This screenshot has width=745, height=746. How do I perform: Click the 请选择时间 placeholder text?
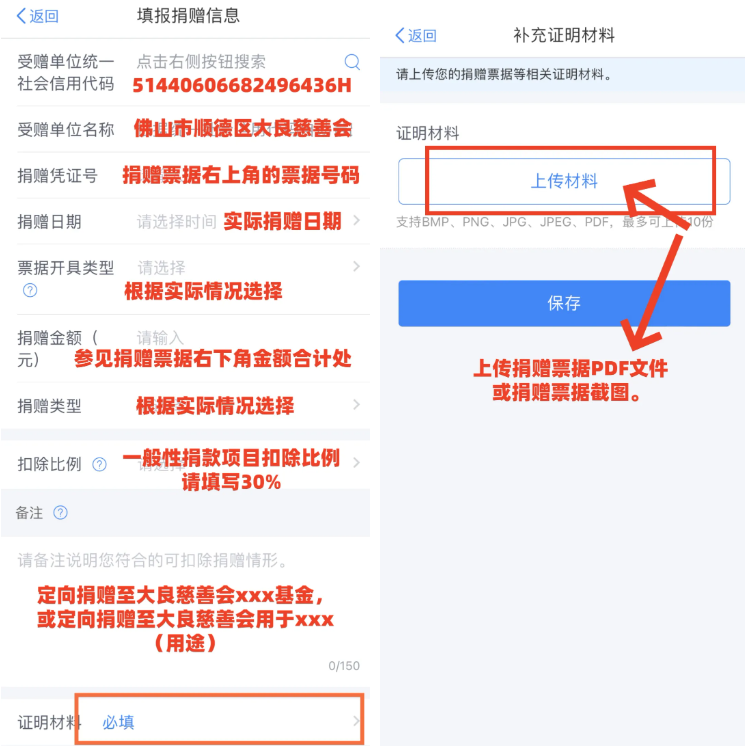click(x=176, y=222)
